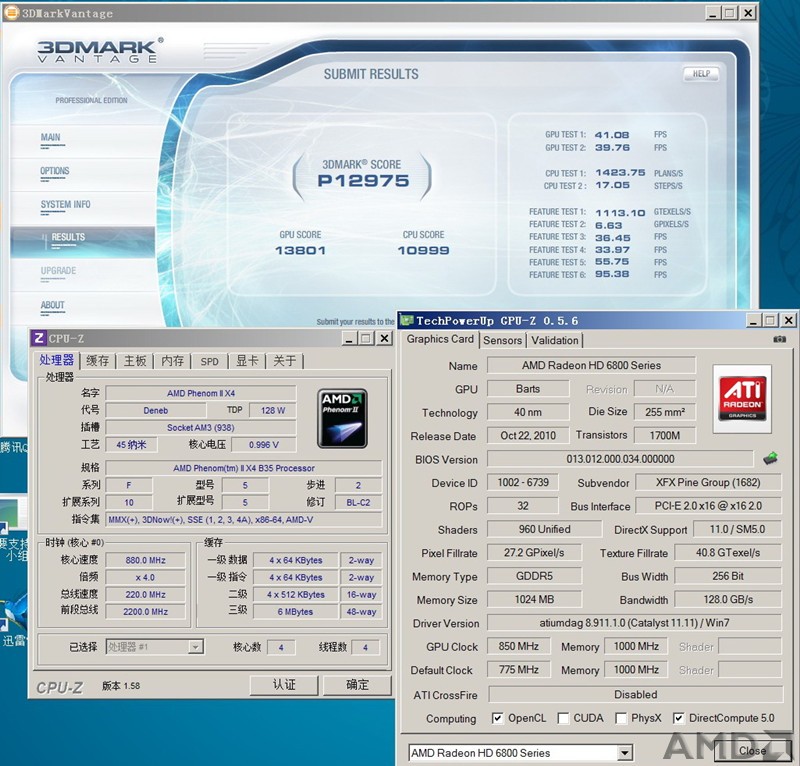Switch to the Graphics Card tab
800x766 pixels.
click(440, 339)
